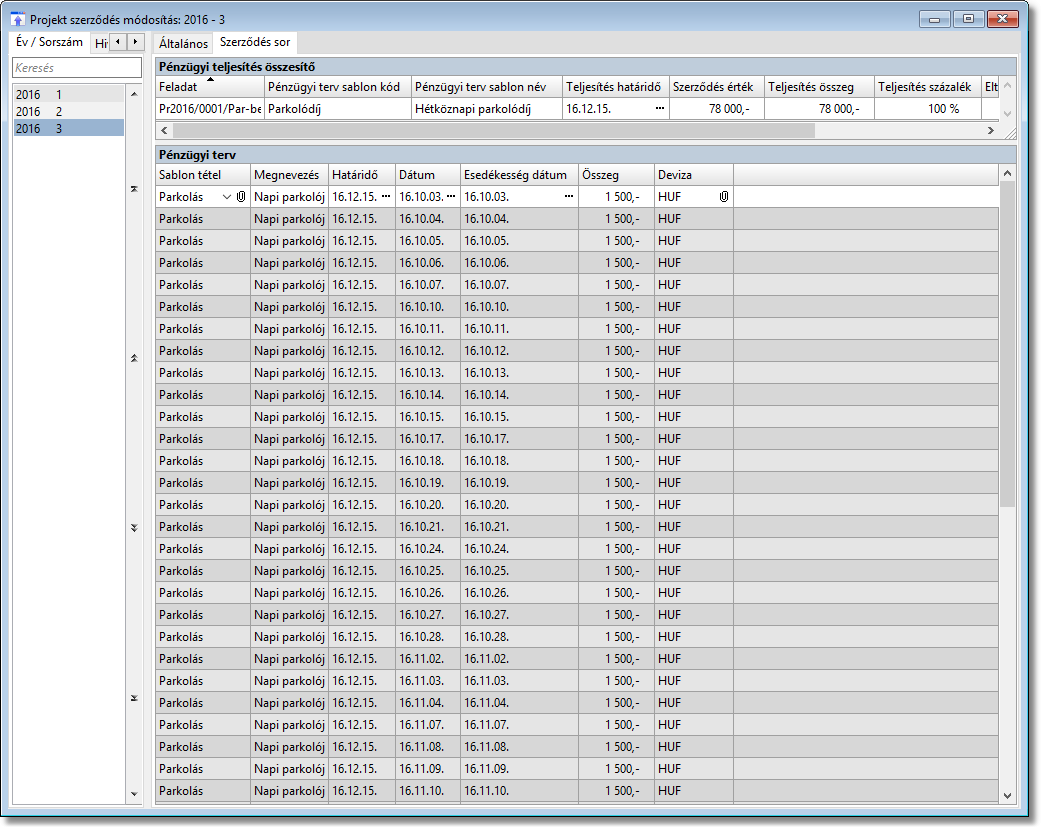Screen dimensions: 1041x829
Task: Sort by Szerződés érték column header
Action: click(x=717, y=87)
